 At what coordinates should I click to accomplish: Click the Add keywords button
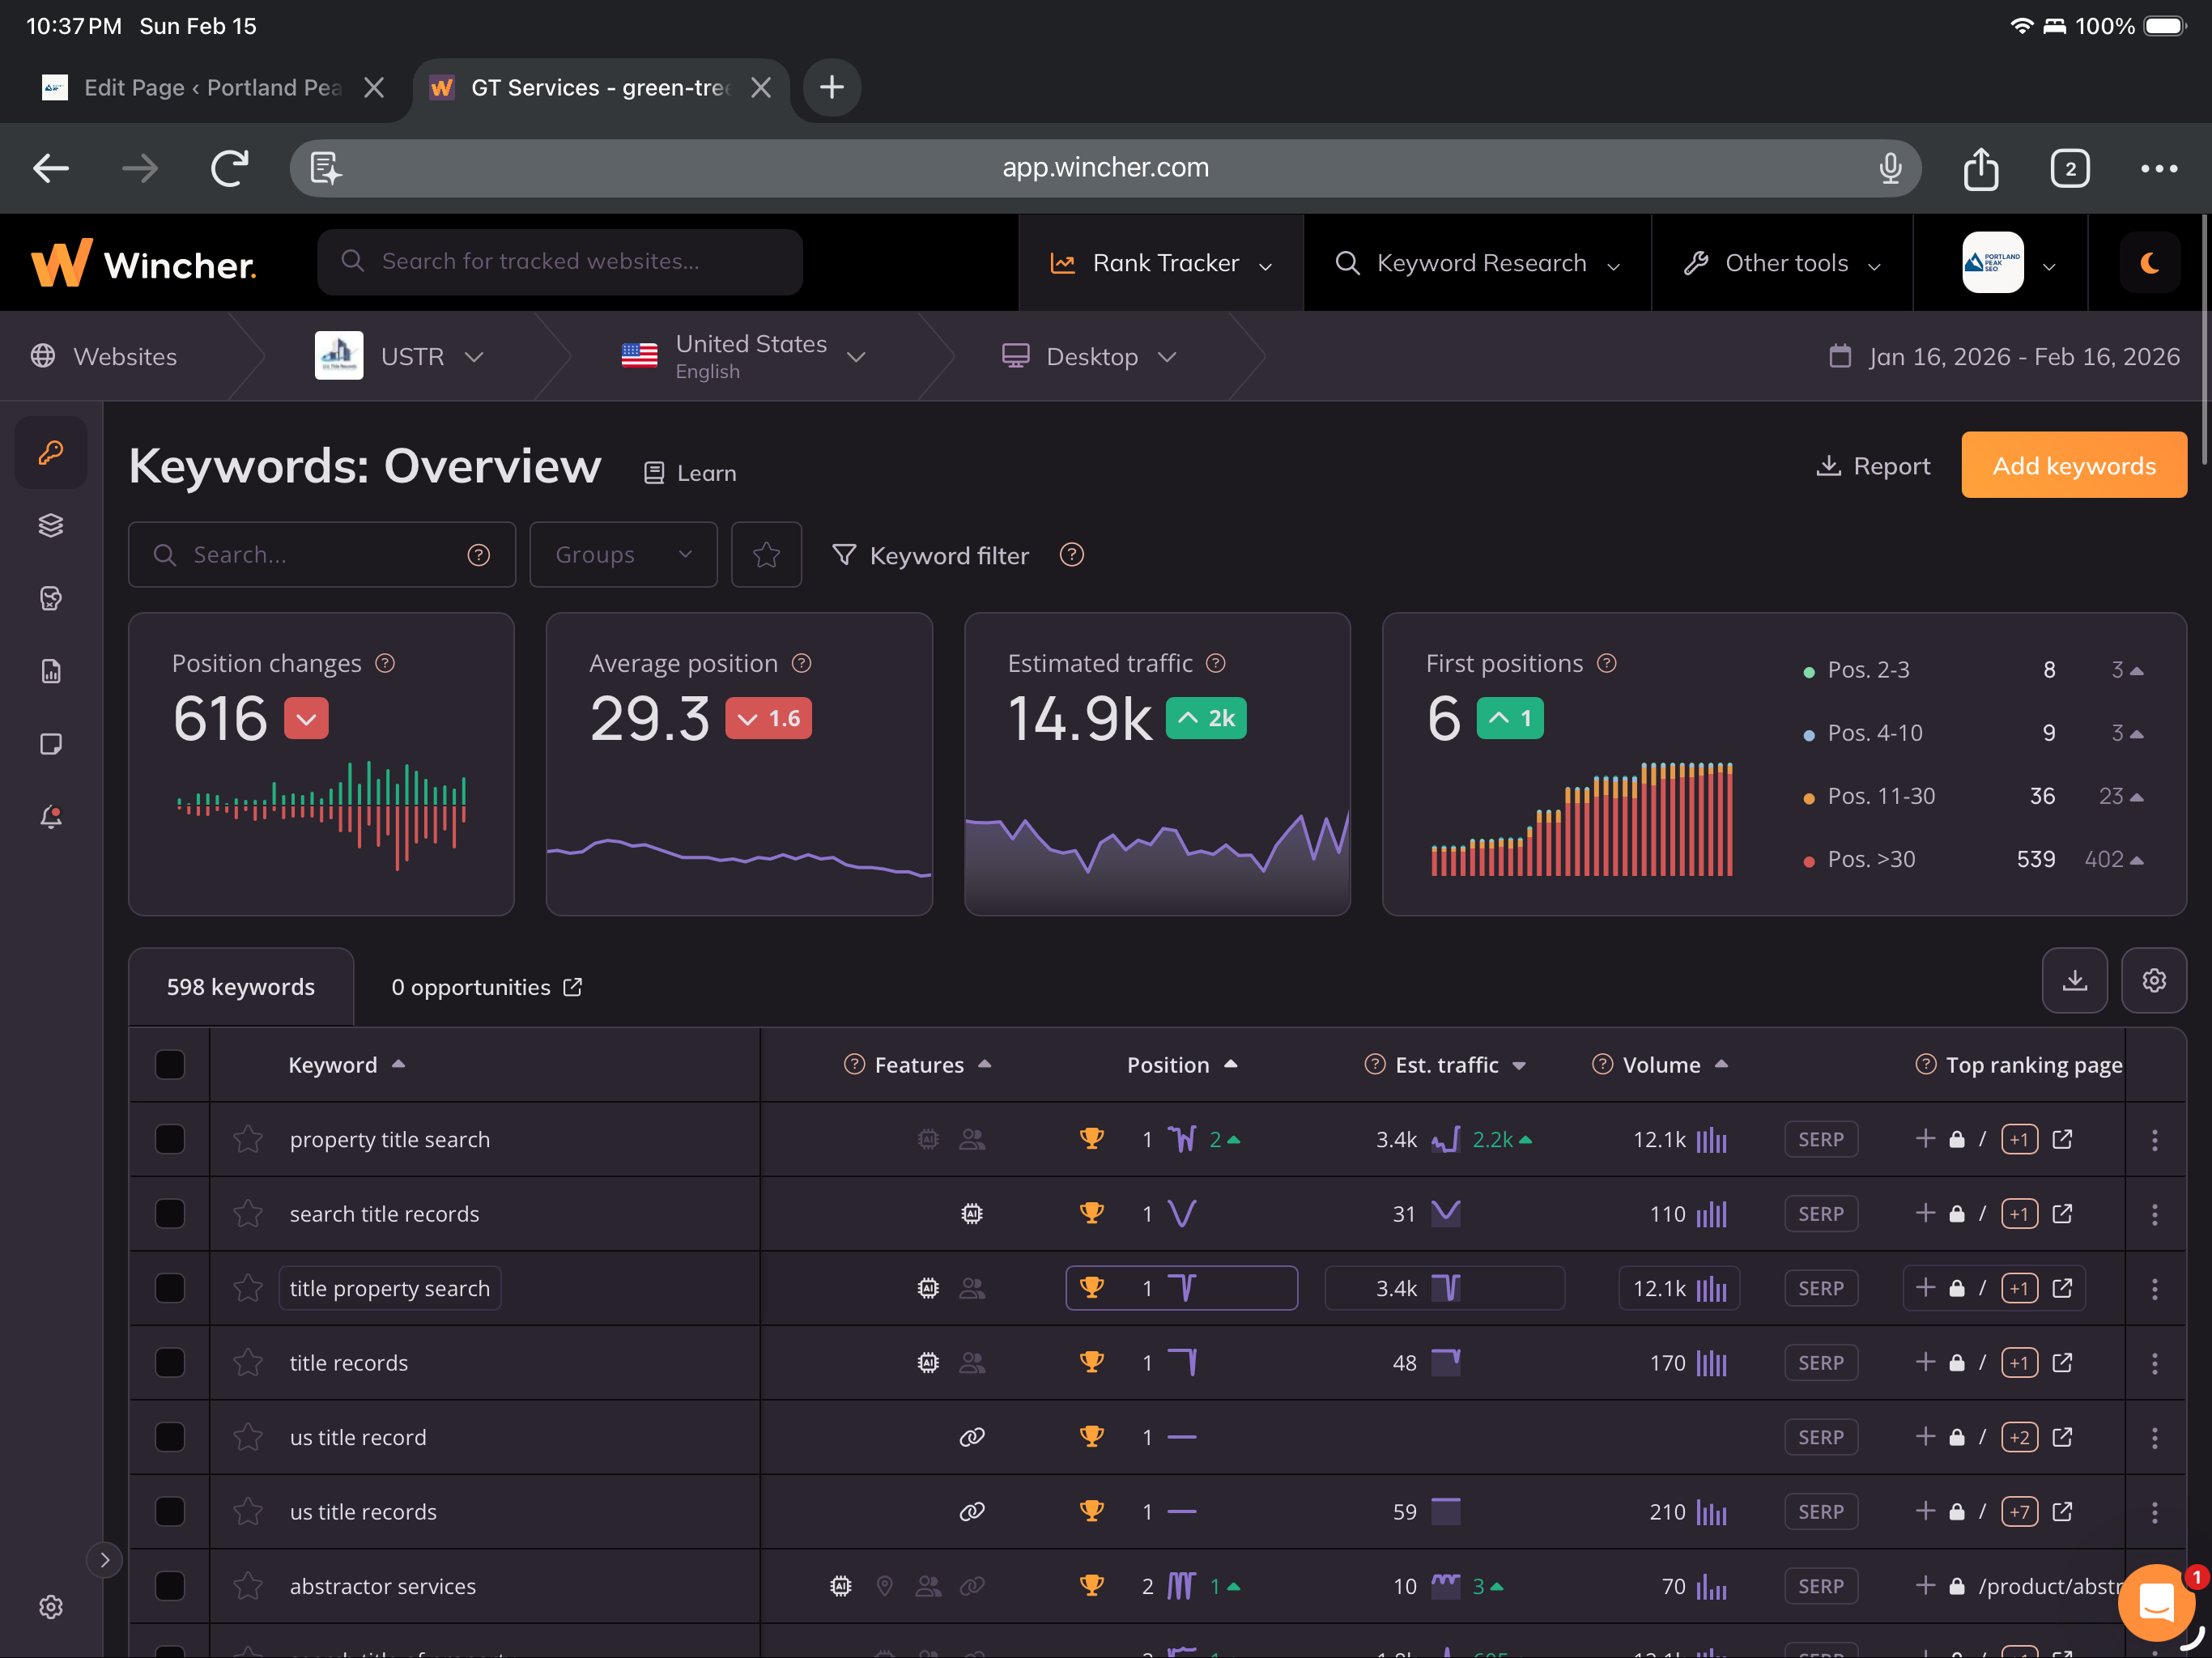point(2074,465)
